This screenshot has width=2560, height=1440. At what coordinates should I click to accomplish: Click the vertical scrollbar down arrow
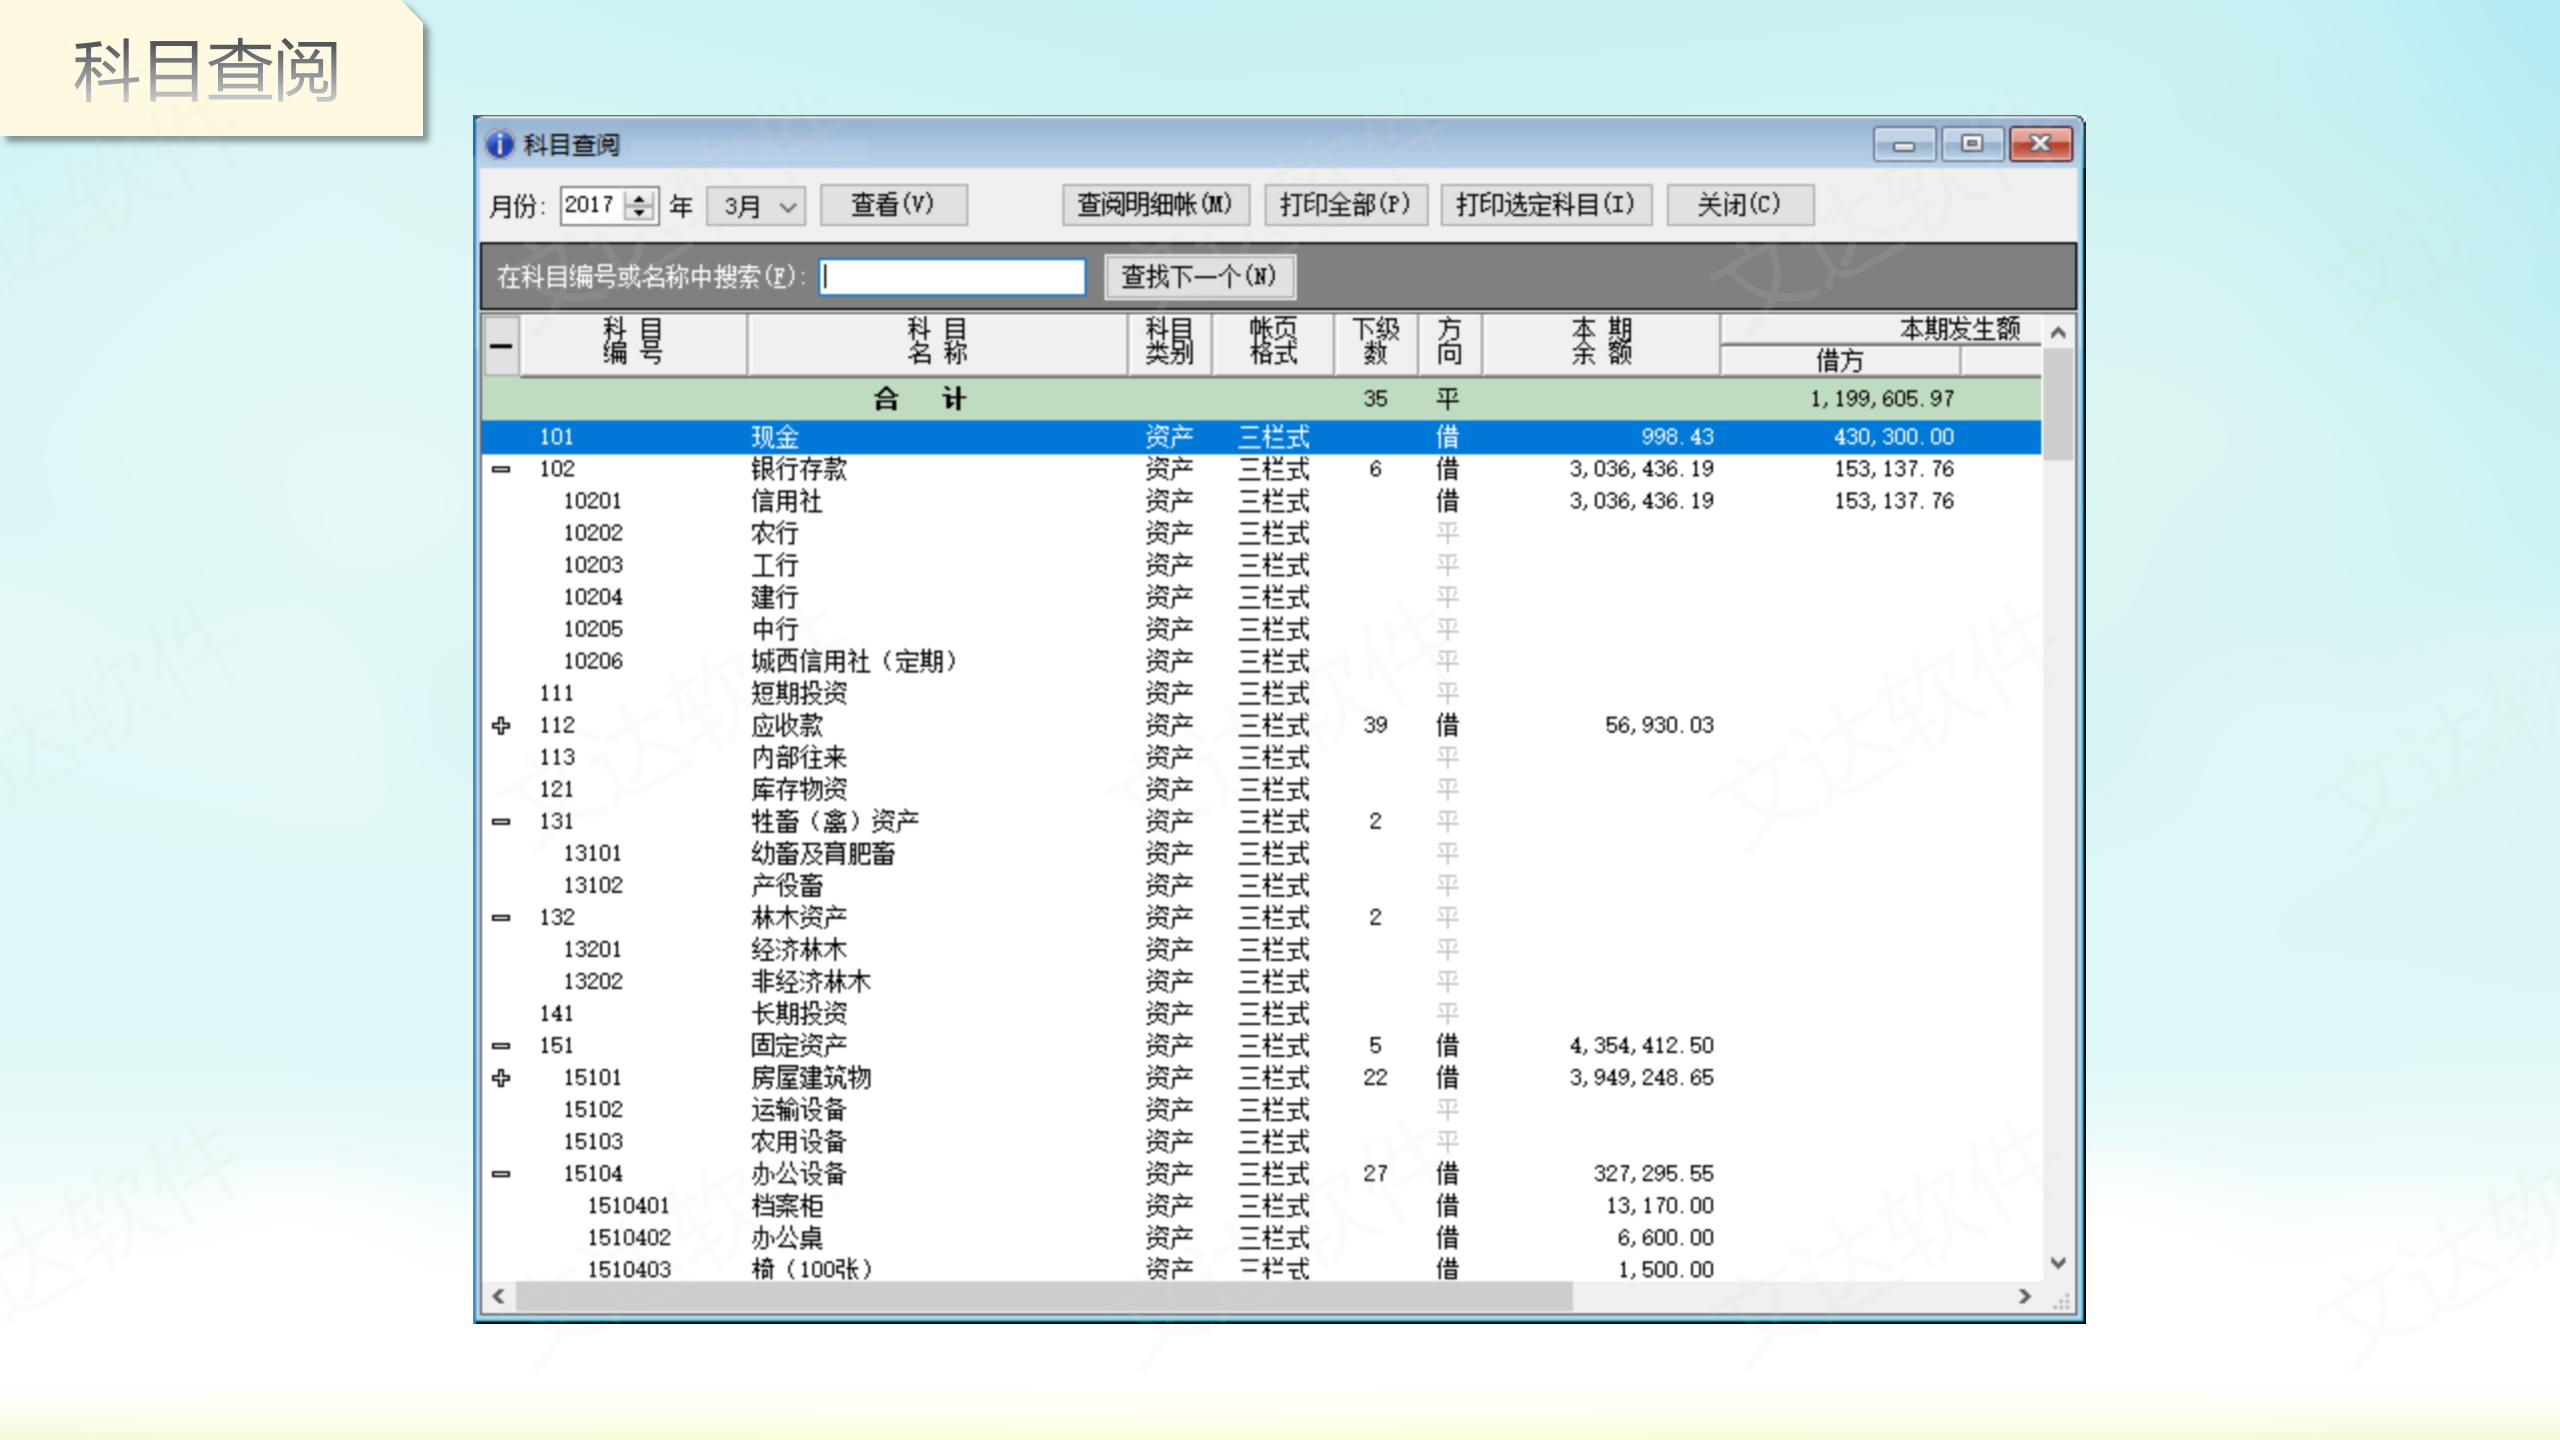(2057, 1263)
